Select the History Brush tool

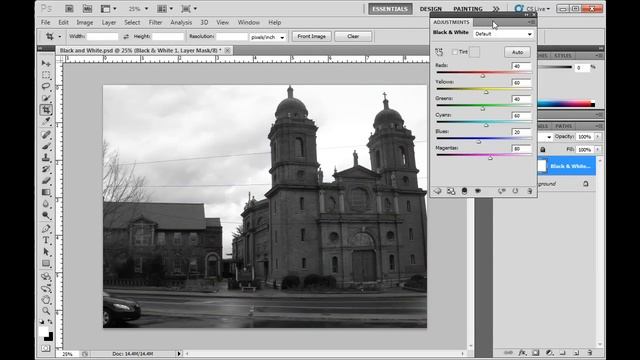point(46,169)
